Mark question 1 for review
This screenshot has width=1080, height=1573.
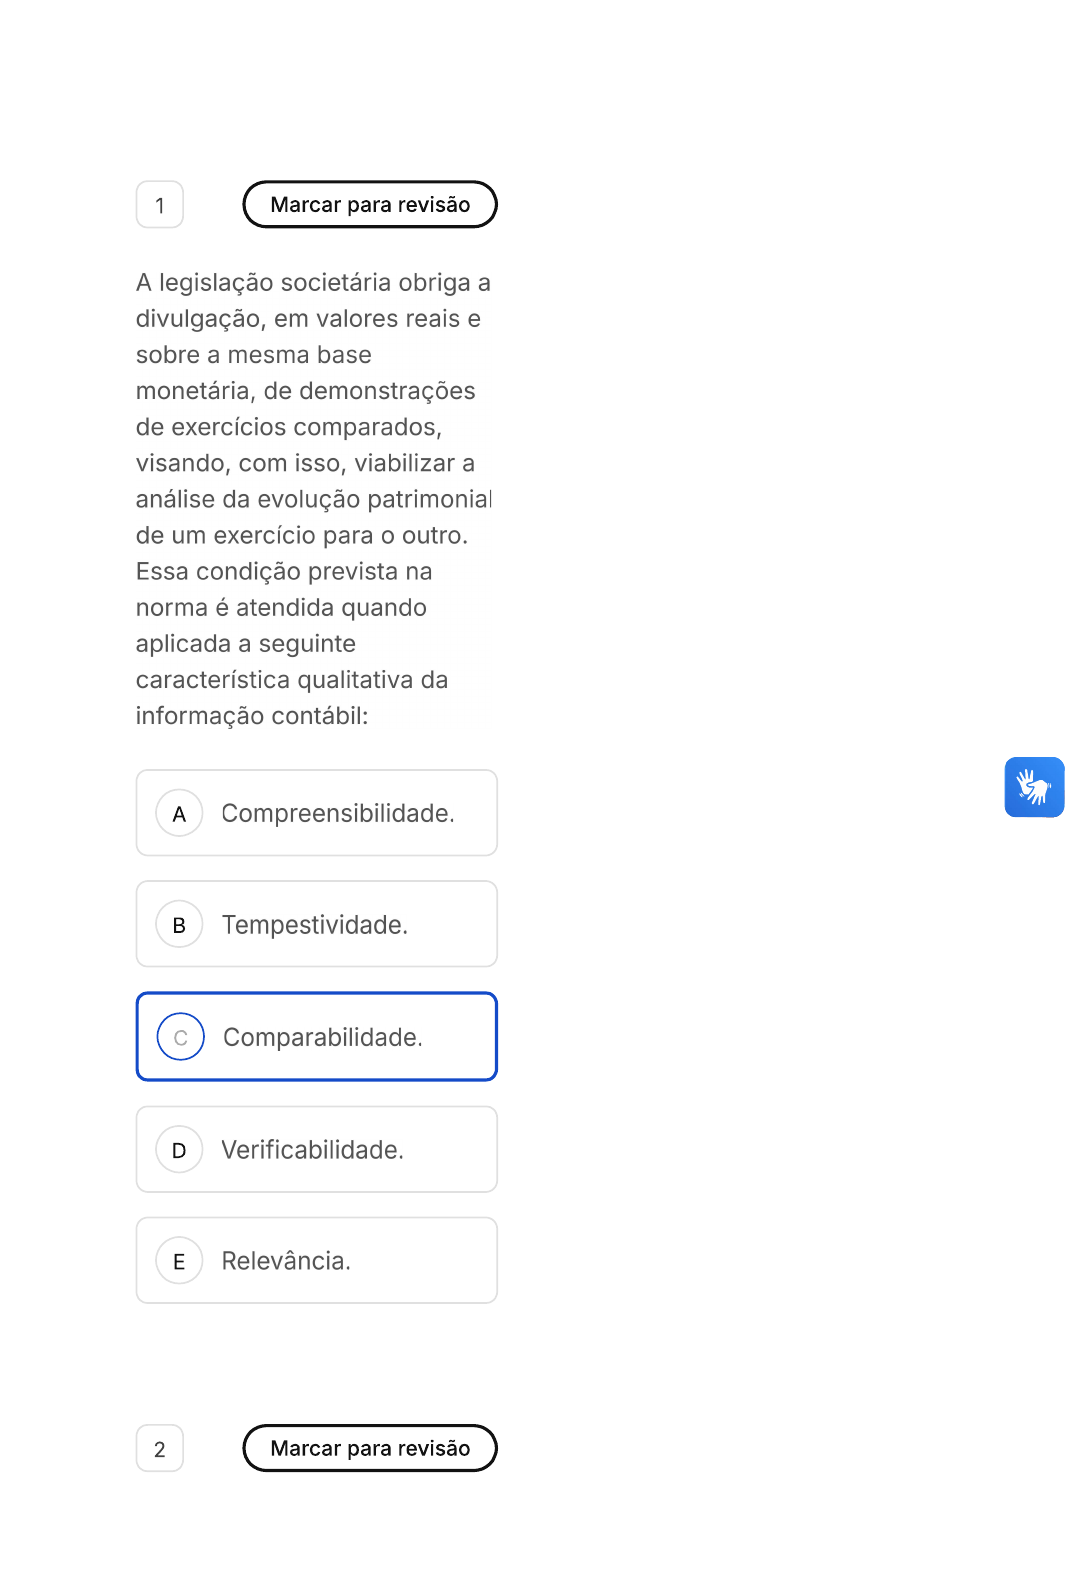click(370, 205)
